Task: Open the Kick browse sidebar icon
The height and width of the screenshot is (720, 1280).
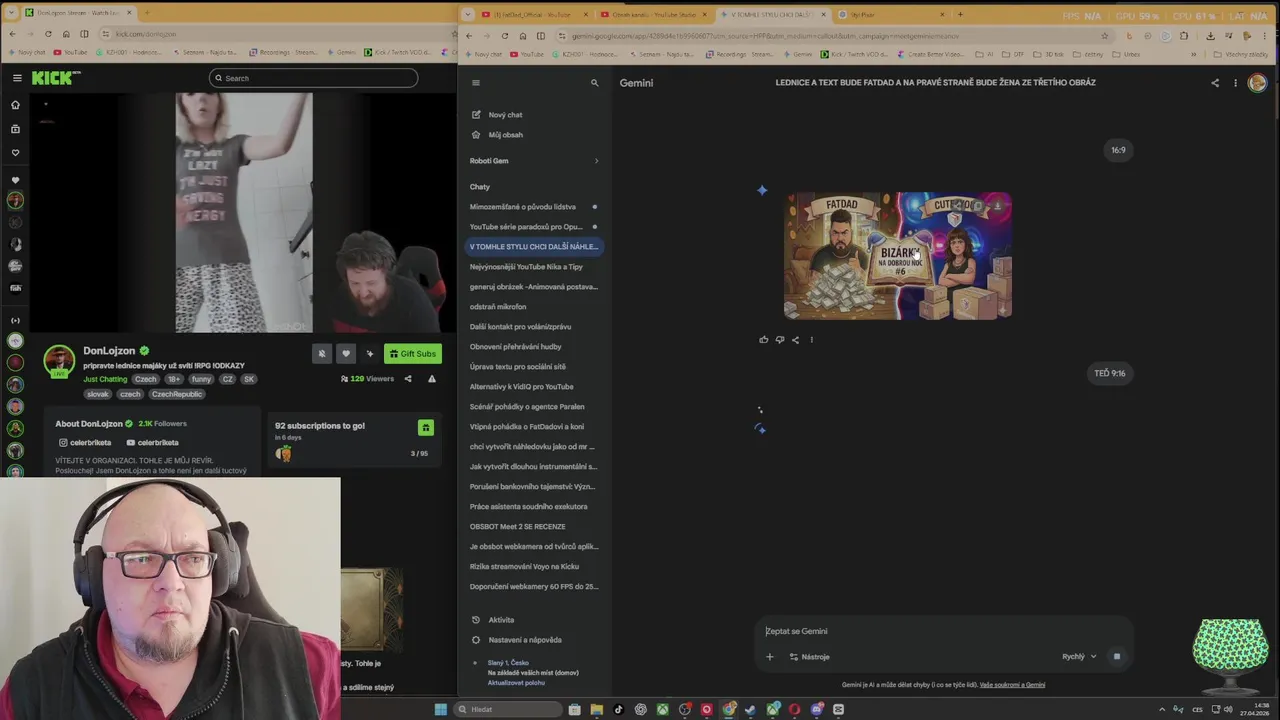Action: click(x=15, y=129)
